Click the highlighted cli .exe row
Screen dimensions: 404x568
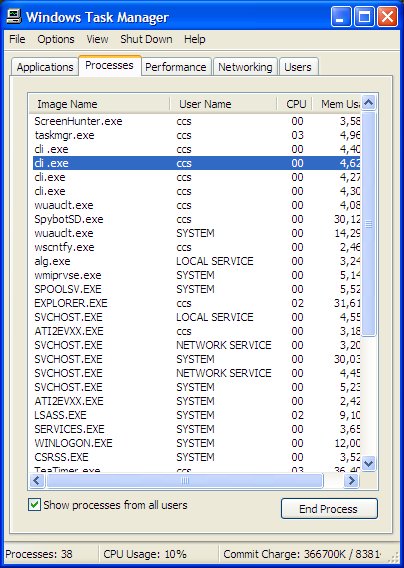(x=196, y=163)
